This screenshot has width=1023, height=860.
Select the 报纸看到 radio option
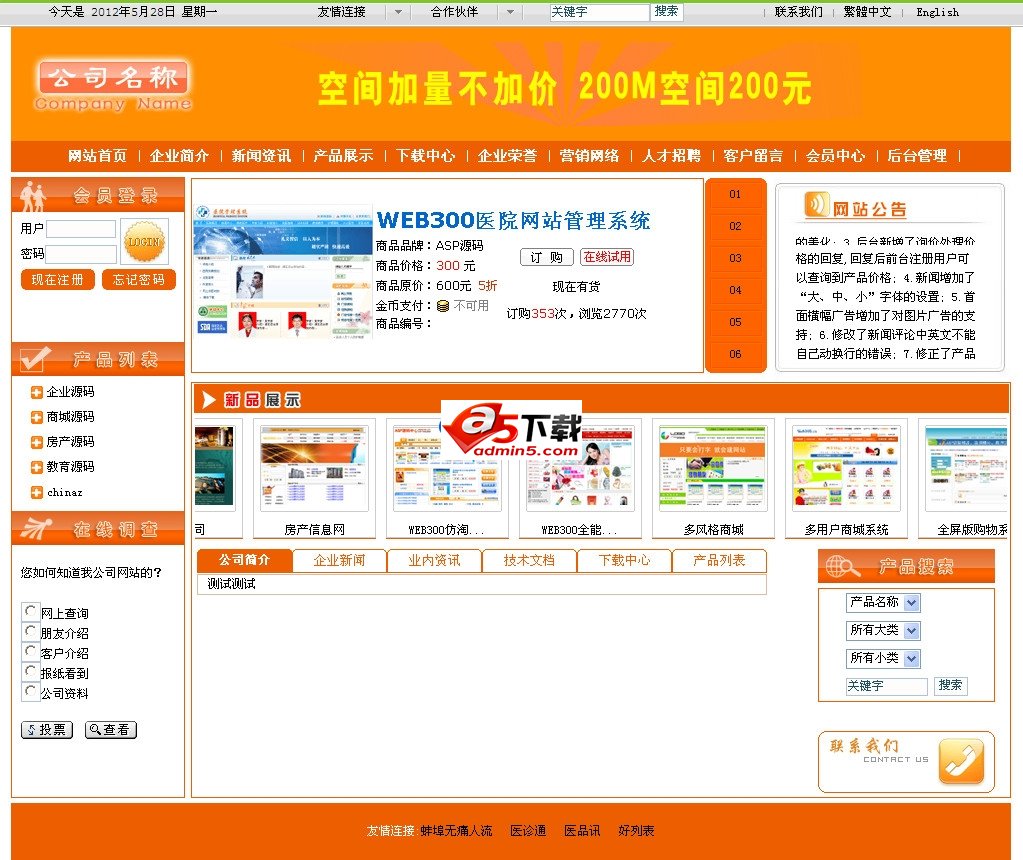click(30, 671)
